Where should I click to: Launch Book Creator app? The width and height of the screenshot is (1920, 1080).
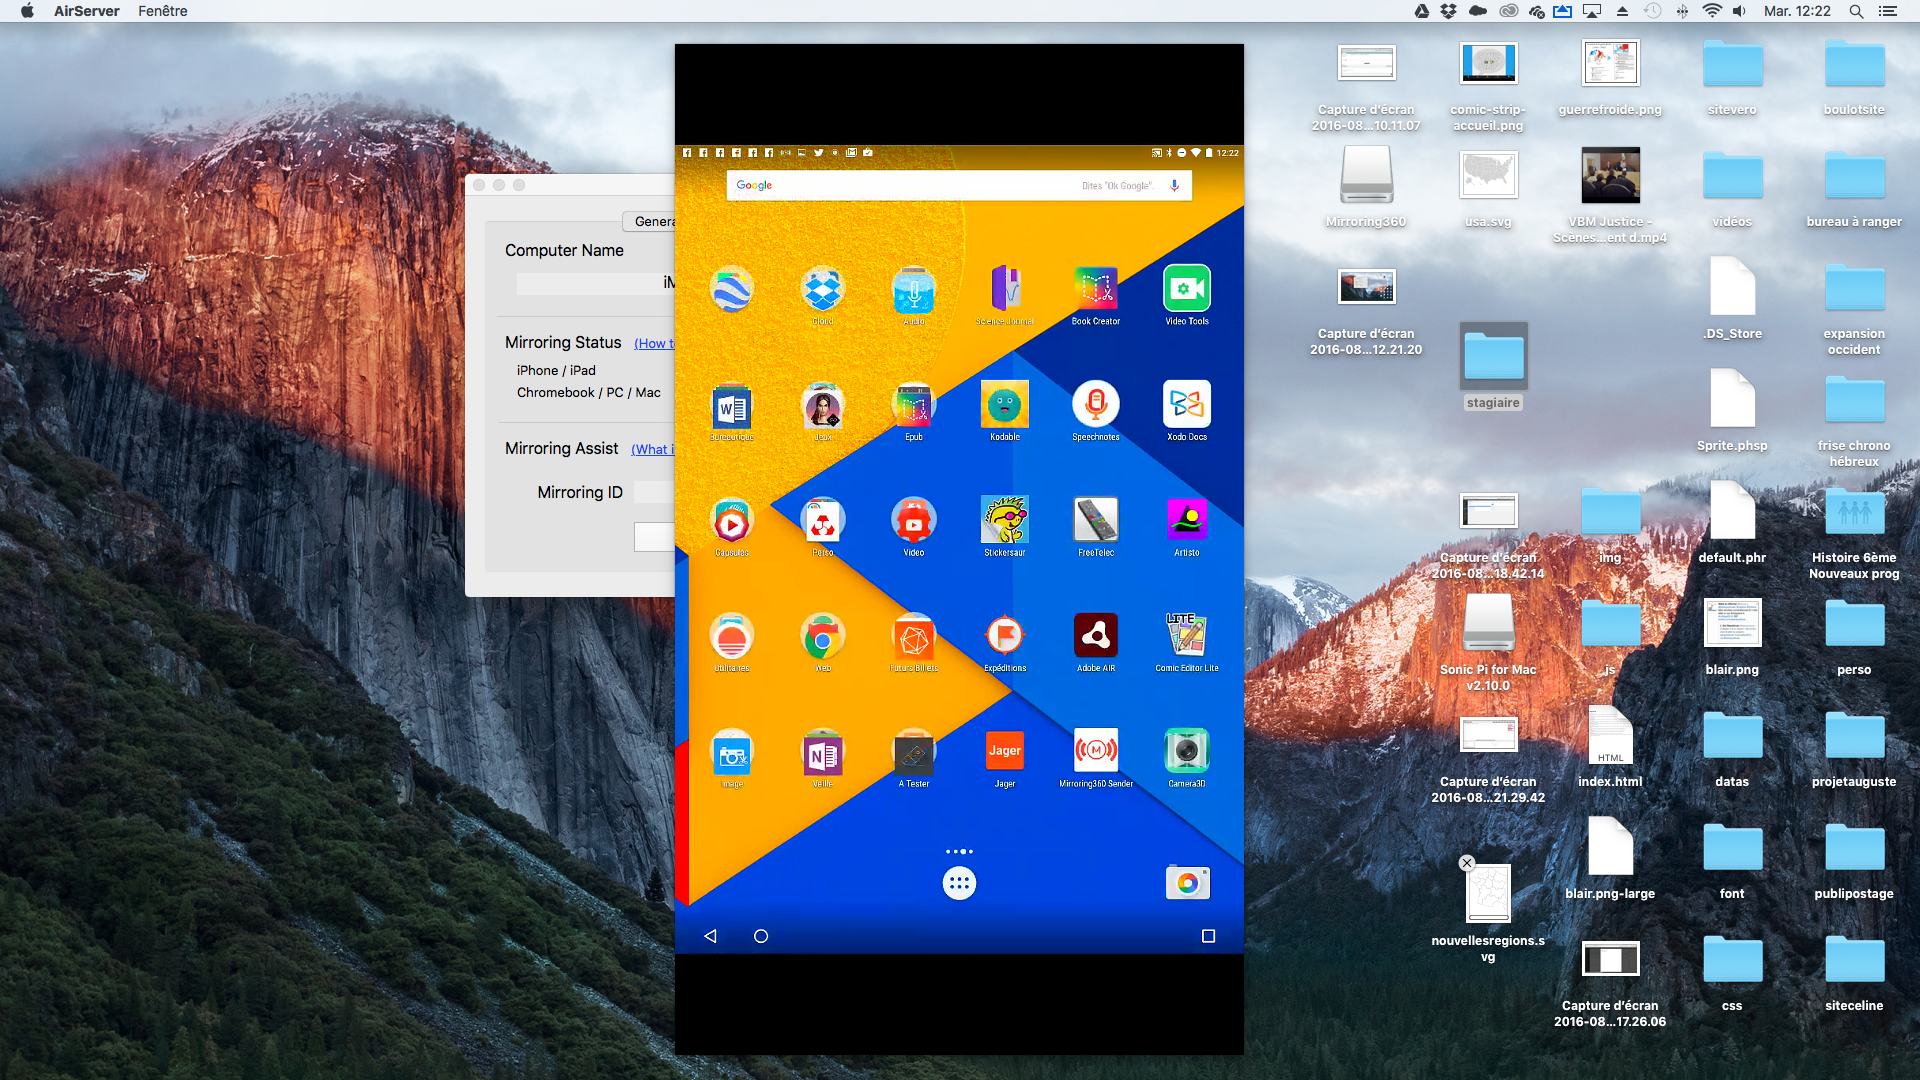[x=1095, y=290]
